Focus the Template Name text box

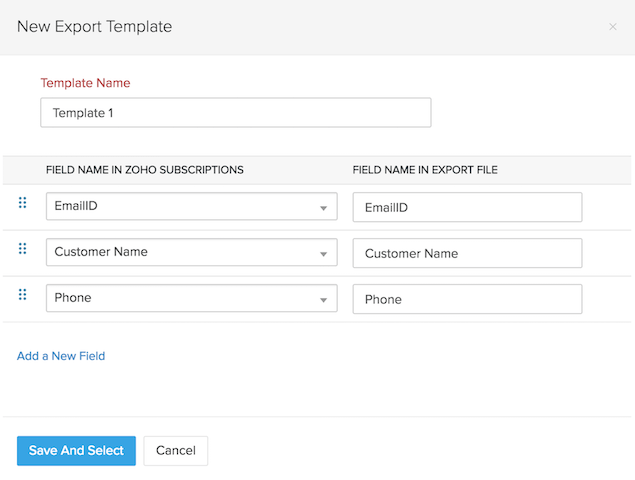pyautogui.click(x=235, y=113)
